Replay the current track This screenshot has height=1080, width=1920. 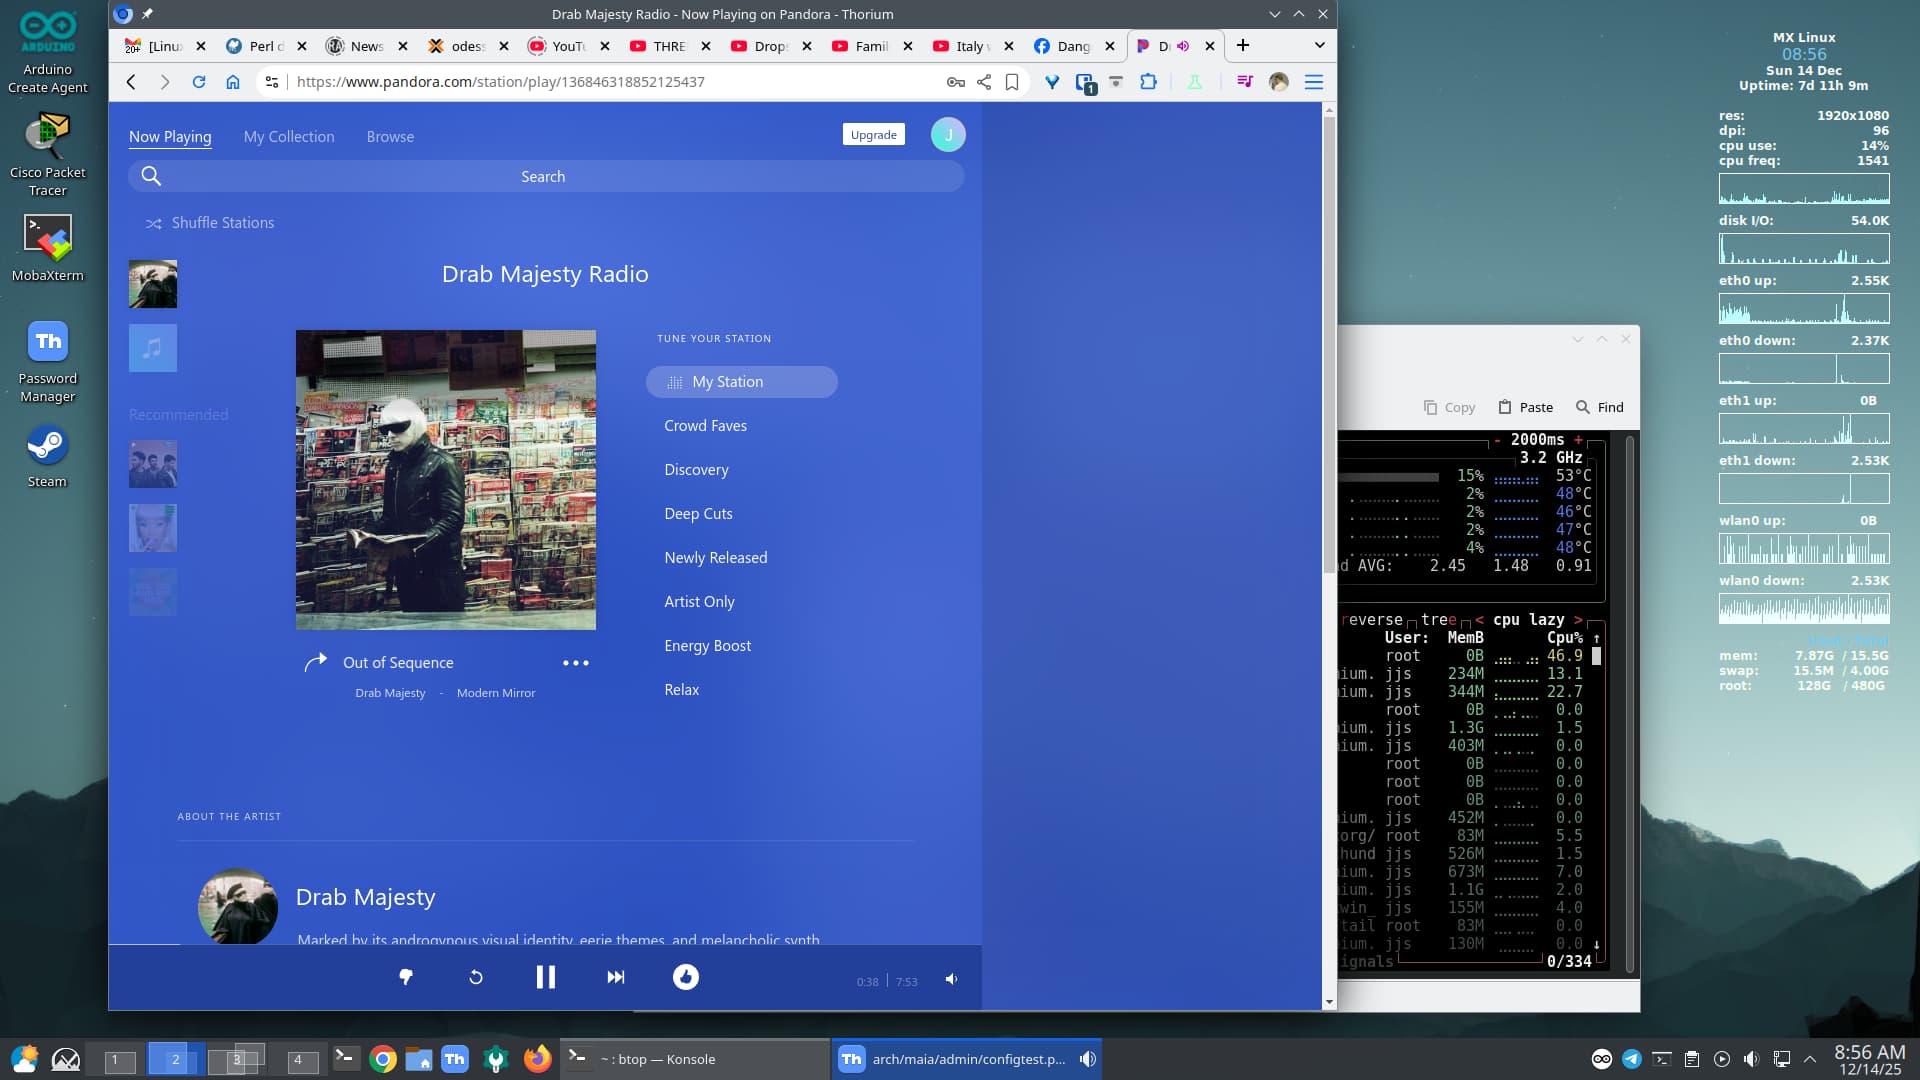pos(476,978)
